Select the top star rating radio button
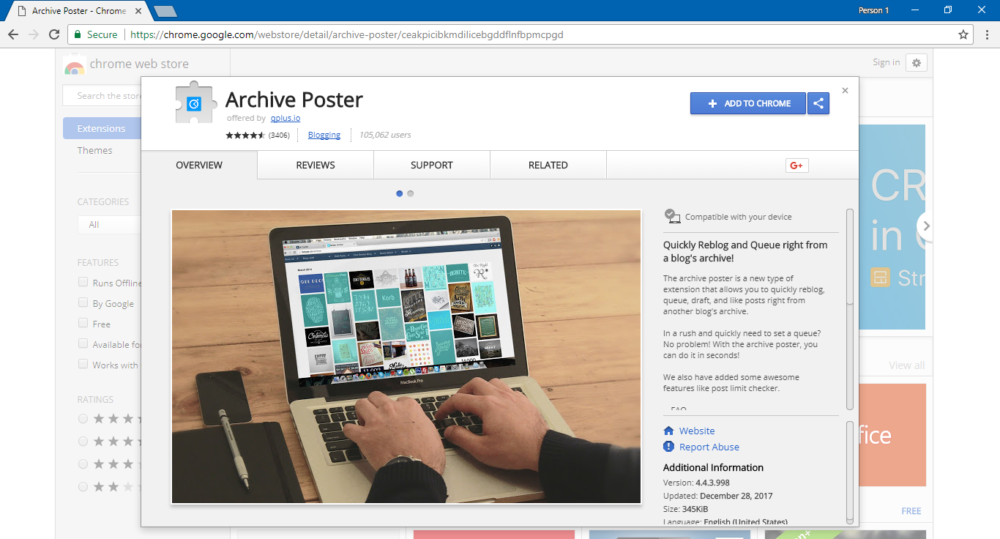1000x539 pixels. pyautogui.click(x=83, y=419)
